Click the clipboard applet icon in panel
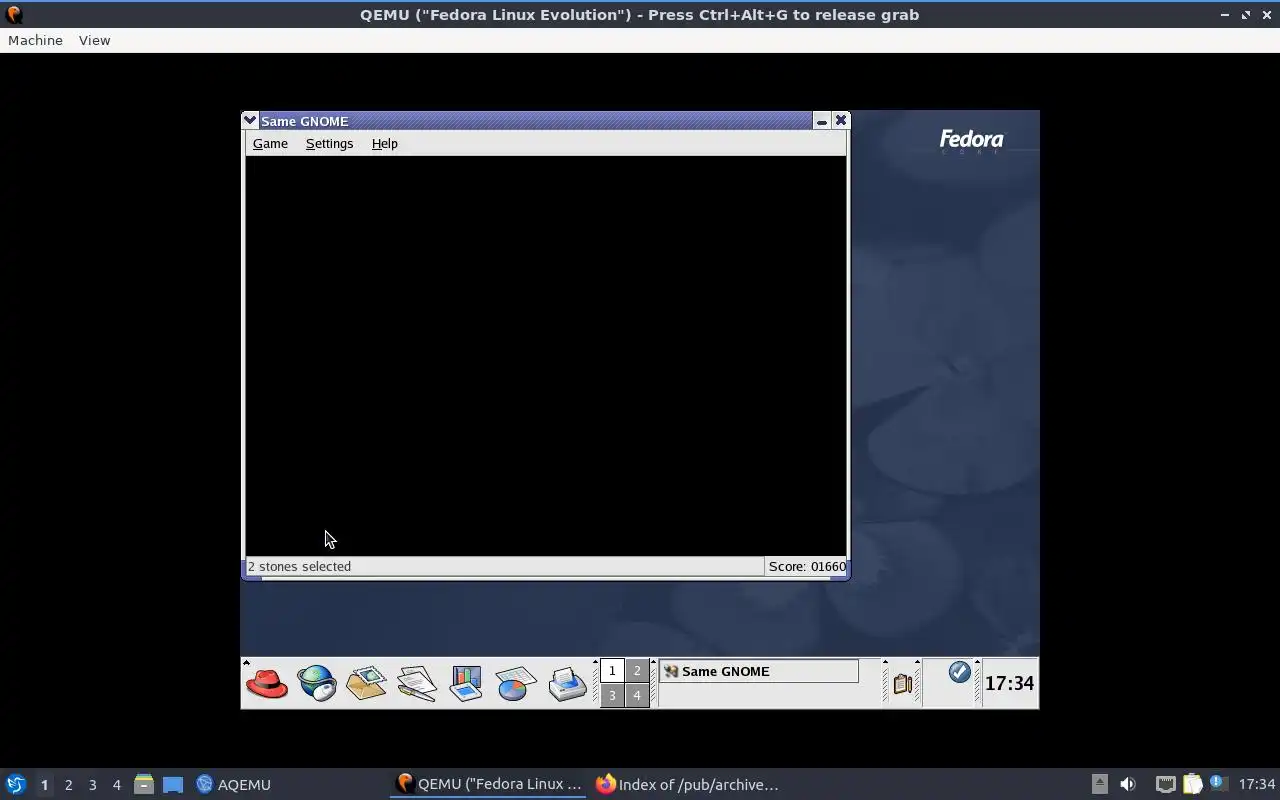Viewport: 1280px width, 800px height. click(x=902, y=684)
